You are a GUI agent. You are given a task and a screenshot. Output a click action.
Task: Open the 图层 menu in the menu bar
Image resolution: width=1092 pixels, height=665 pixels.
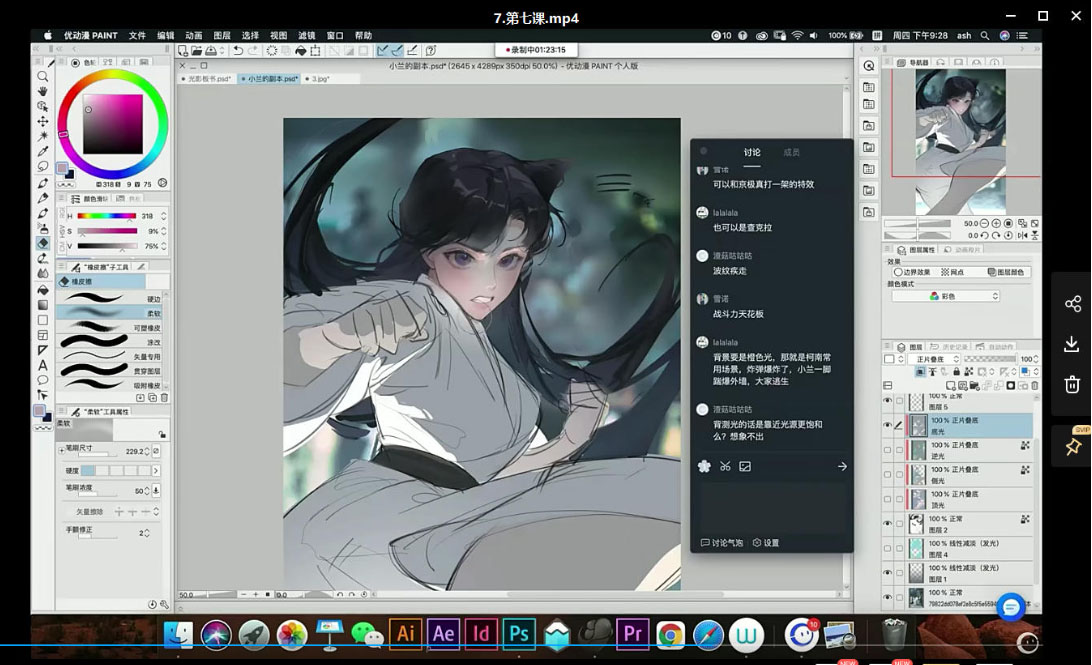tap(221, 36)
